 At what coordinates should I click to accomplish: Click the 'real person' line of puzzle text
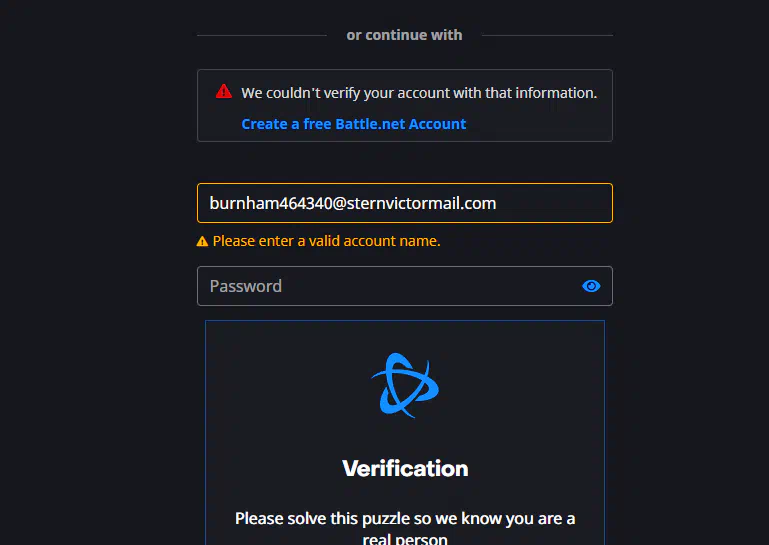click(405, 539)
